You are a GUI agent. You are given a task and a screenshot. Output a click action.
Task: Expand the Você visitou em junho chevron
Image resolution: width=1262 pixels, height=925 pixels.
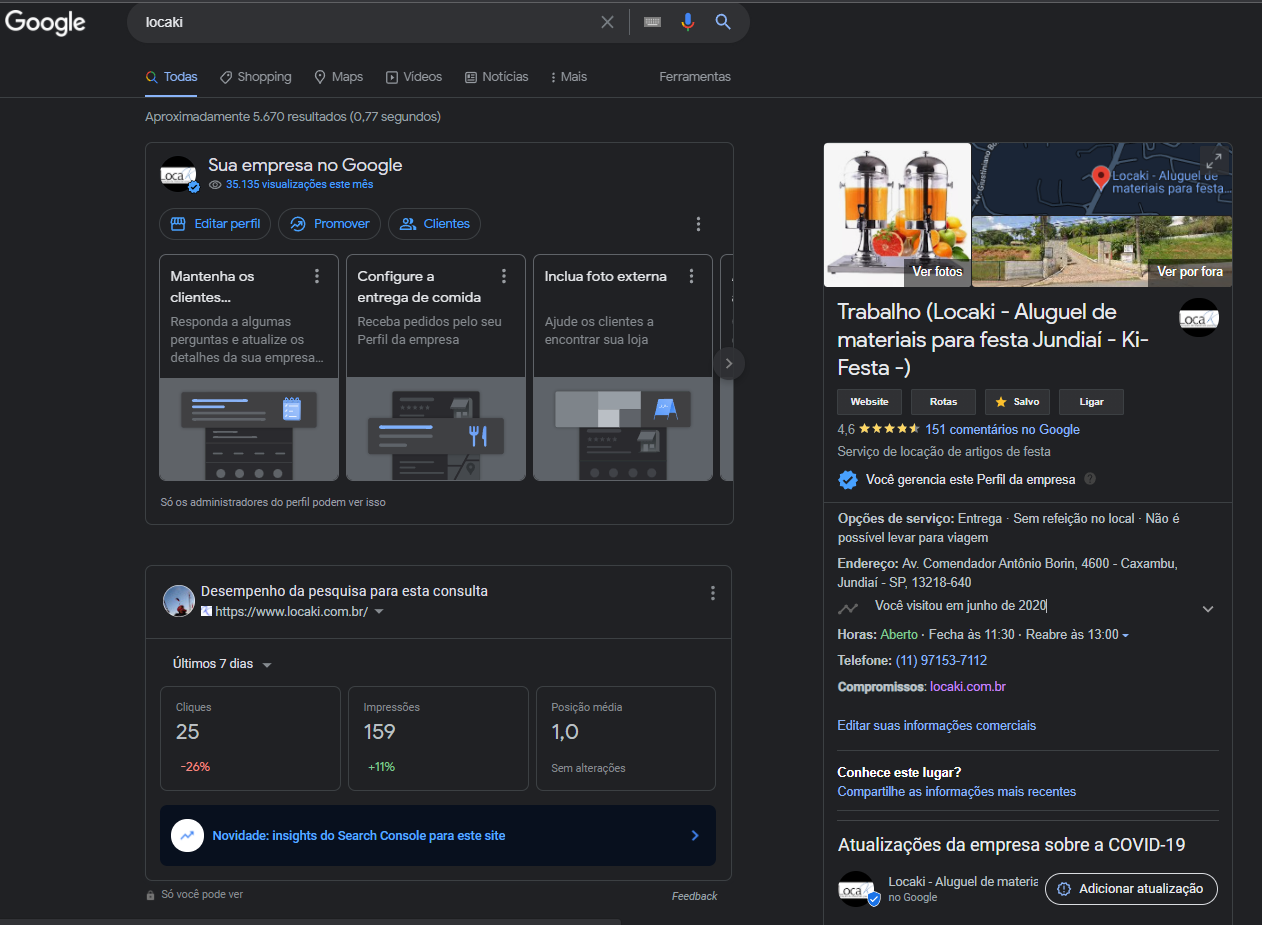(1207, 609)
